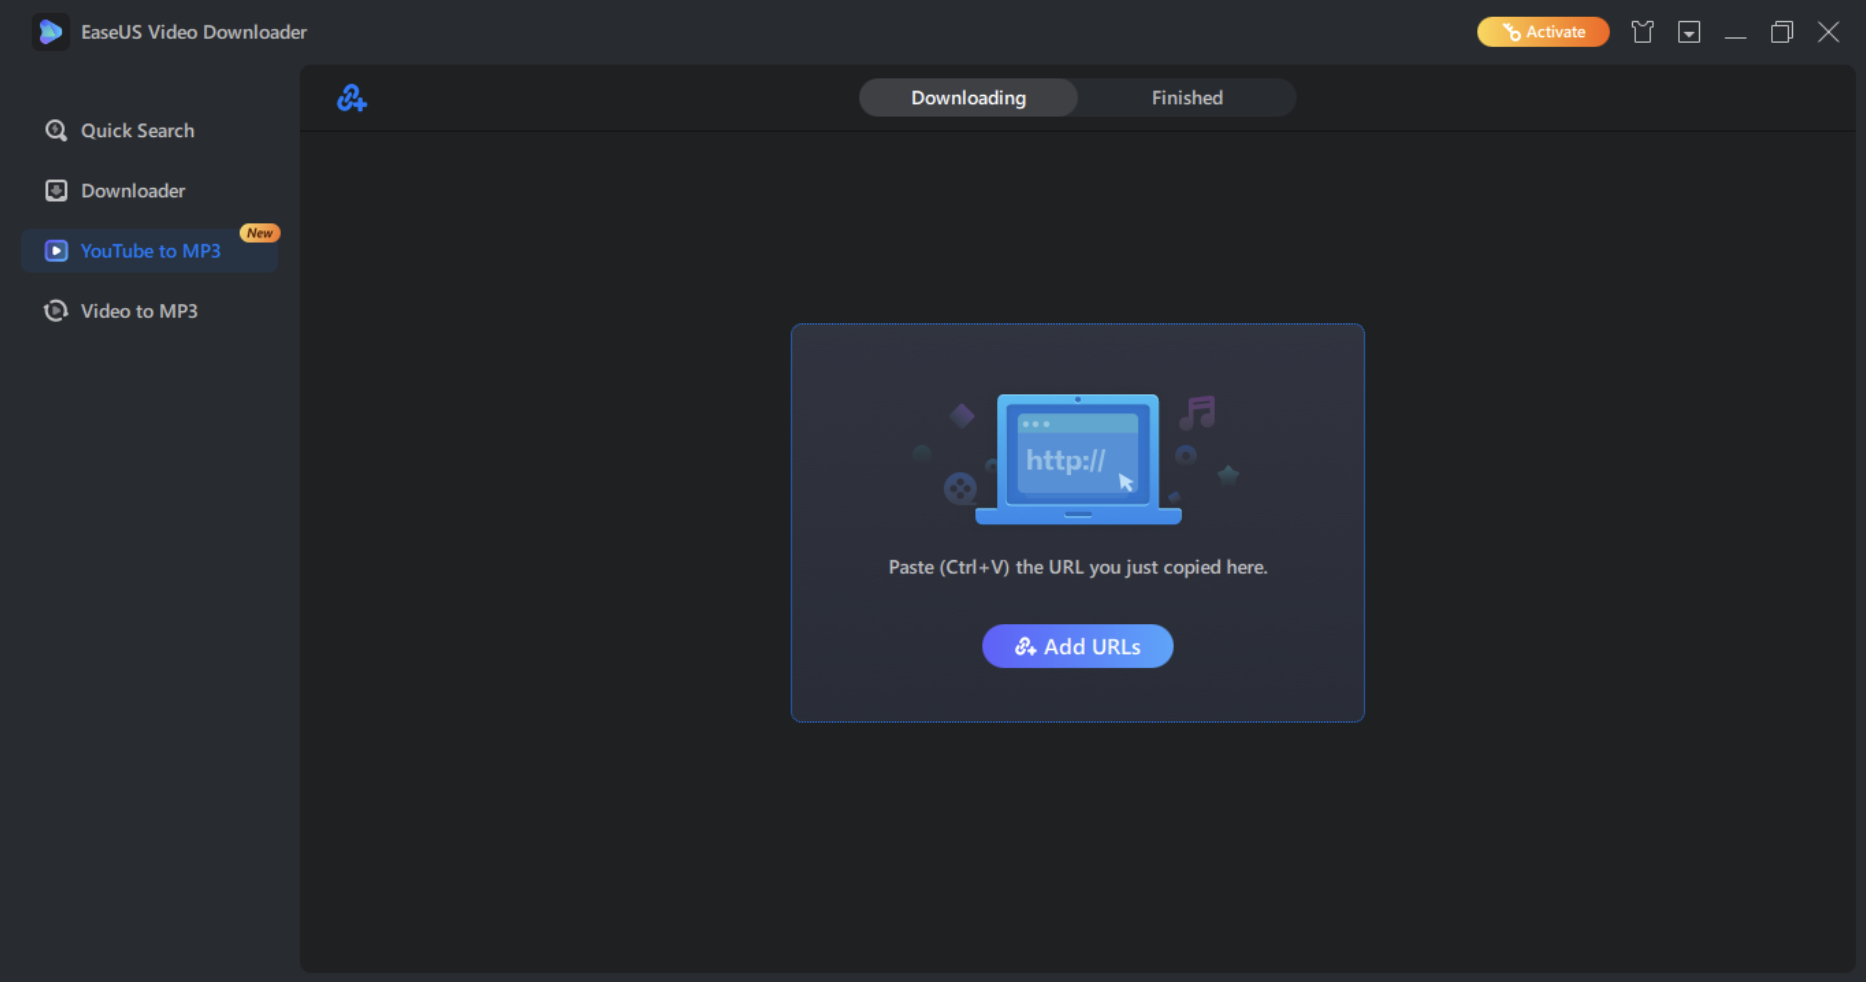The height and width of the screenshot is (982, 1866).
Task: Open the skin (shirt) icon
Action: pyautogui.click(x=1642, y=32)
